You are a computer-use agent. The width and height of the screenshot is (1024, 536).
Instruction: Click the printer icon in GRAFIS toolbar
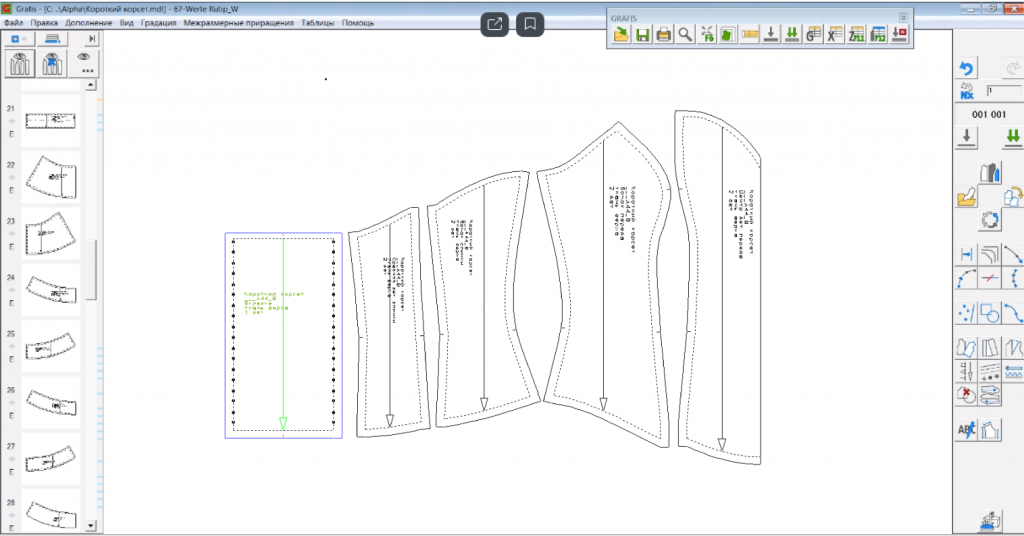tap(663, 35)
